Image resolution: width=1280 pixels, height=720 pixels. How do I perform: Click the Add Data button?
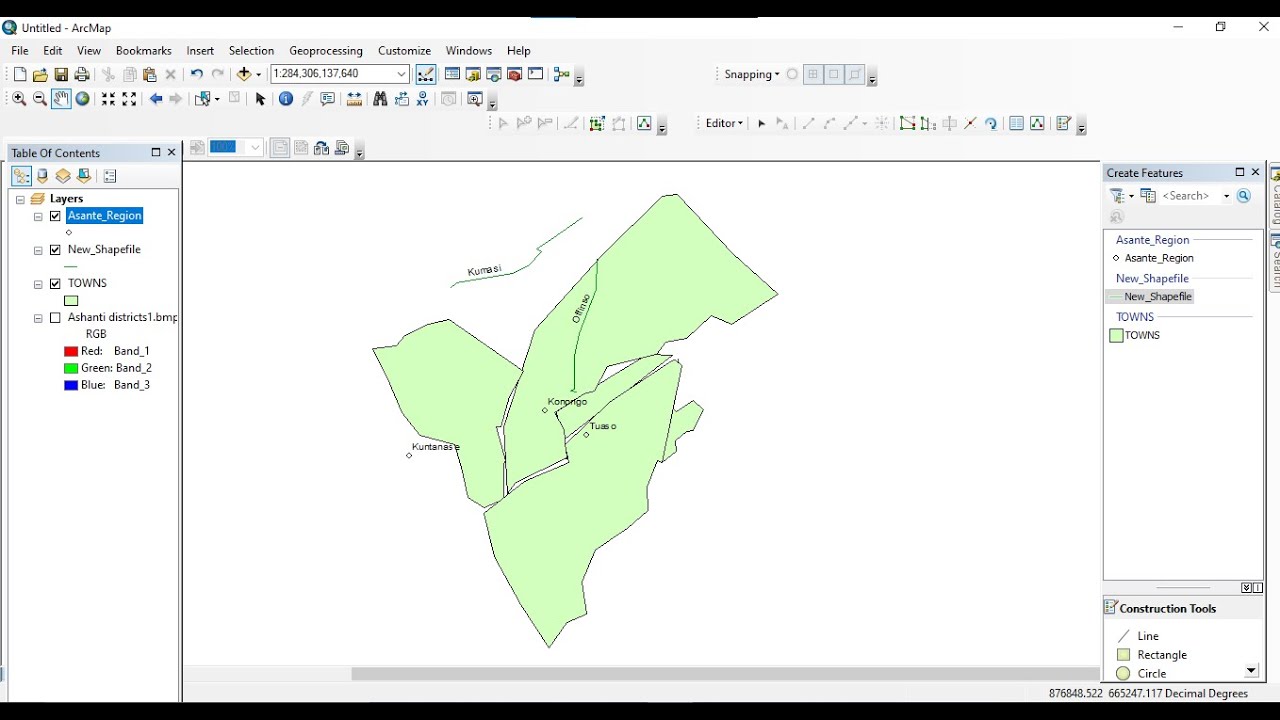(x=243, y=74)
